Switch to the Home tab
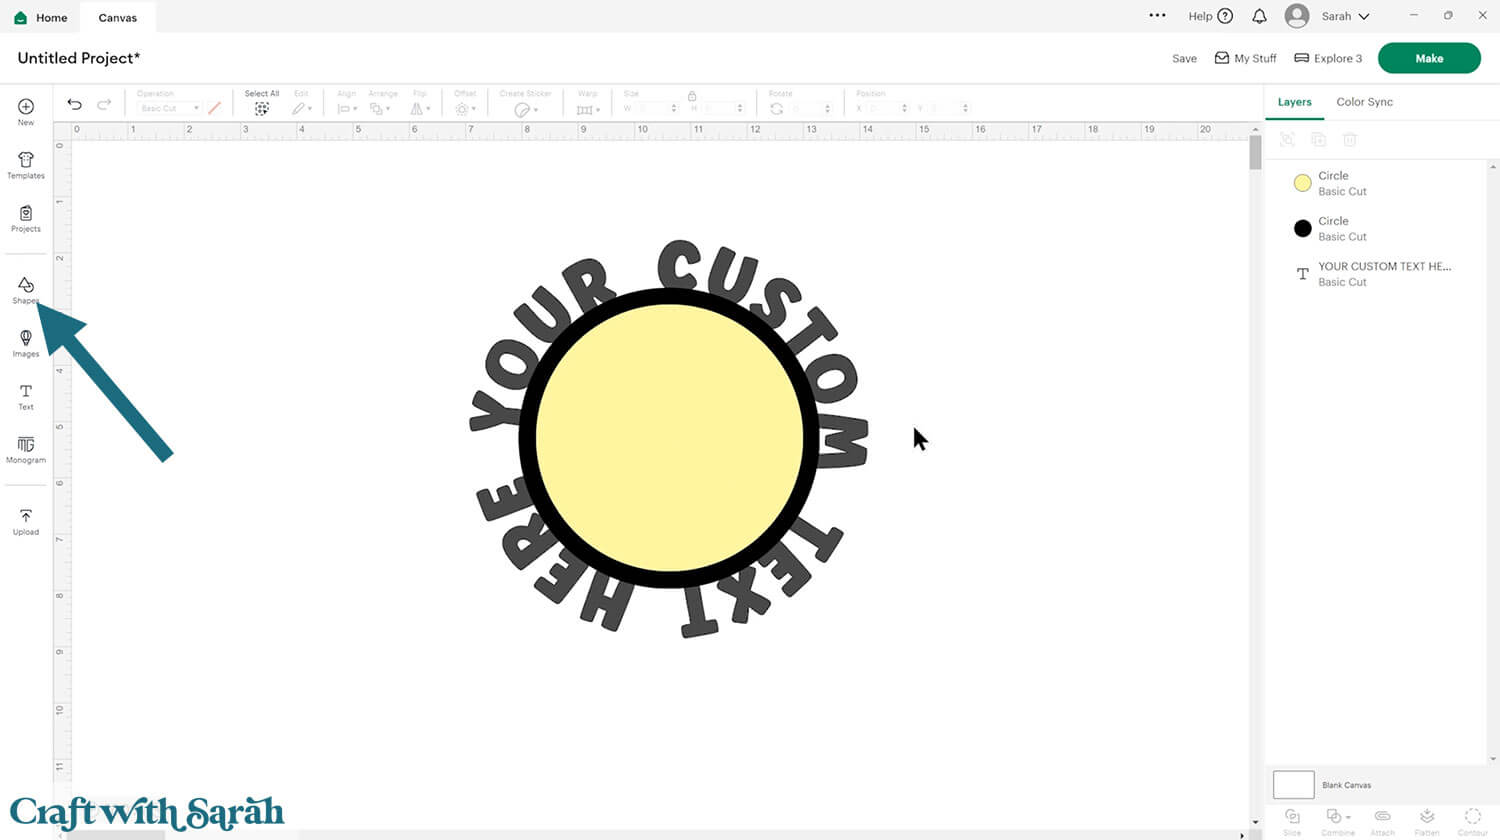The width and height of the screenshot is (1500, 840). [41, 17]
